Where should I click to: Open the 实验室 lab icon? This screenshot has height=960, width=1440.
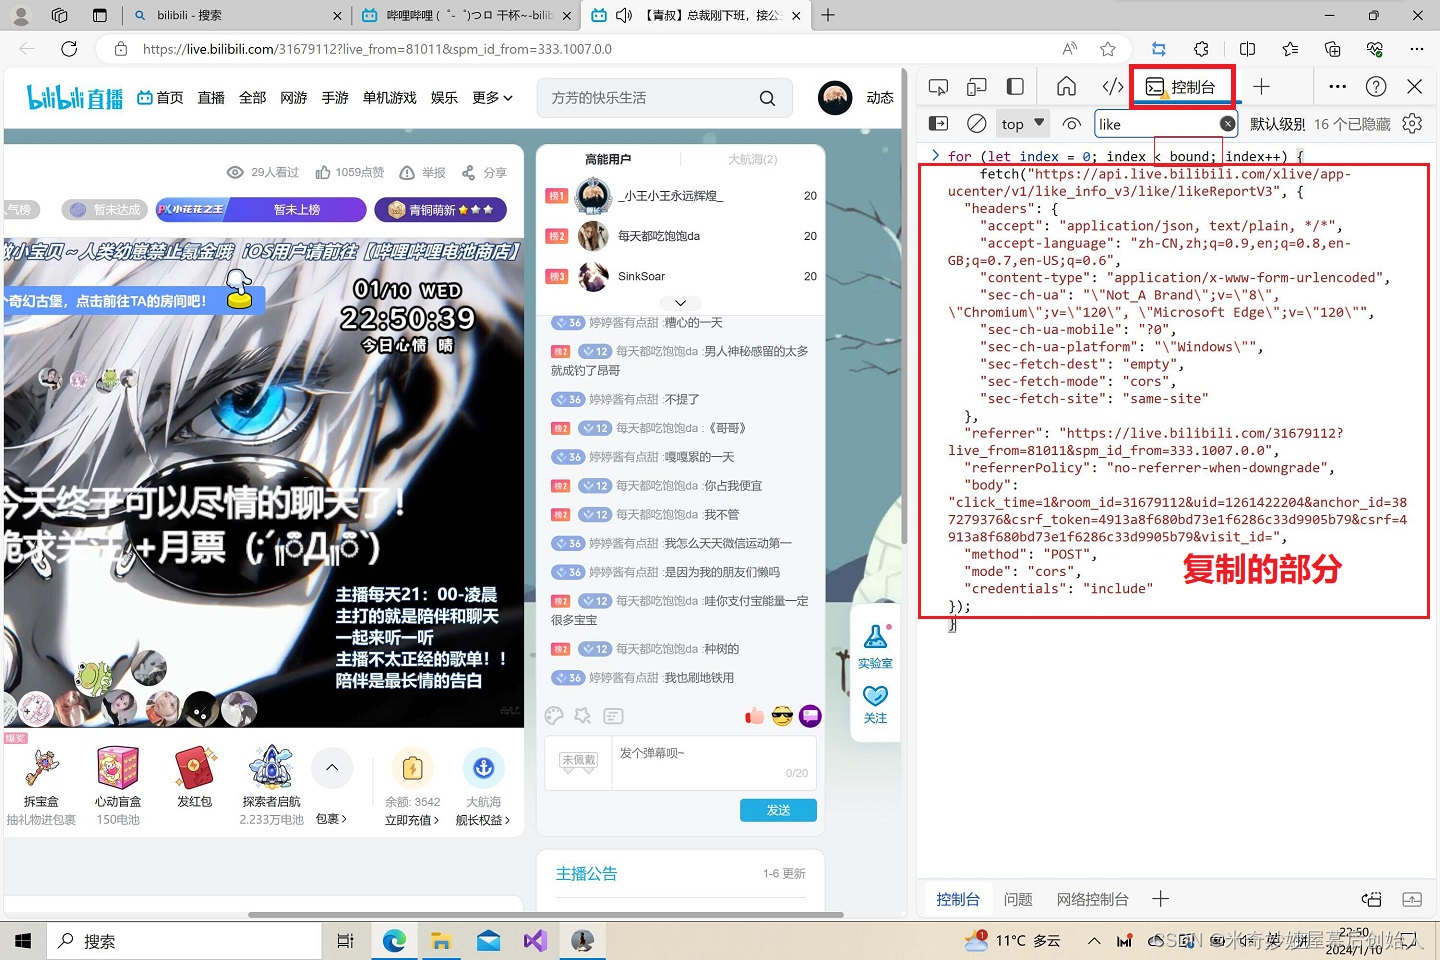(875, 646)
